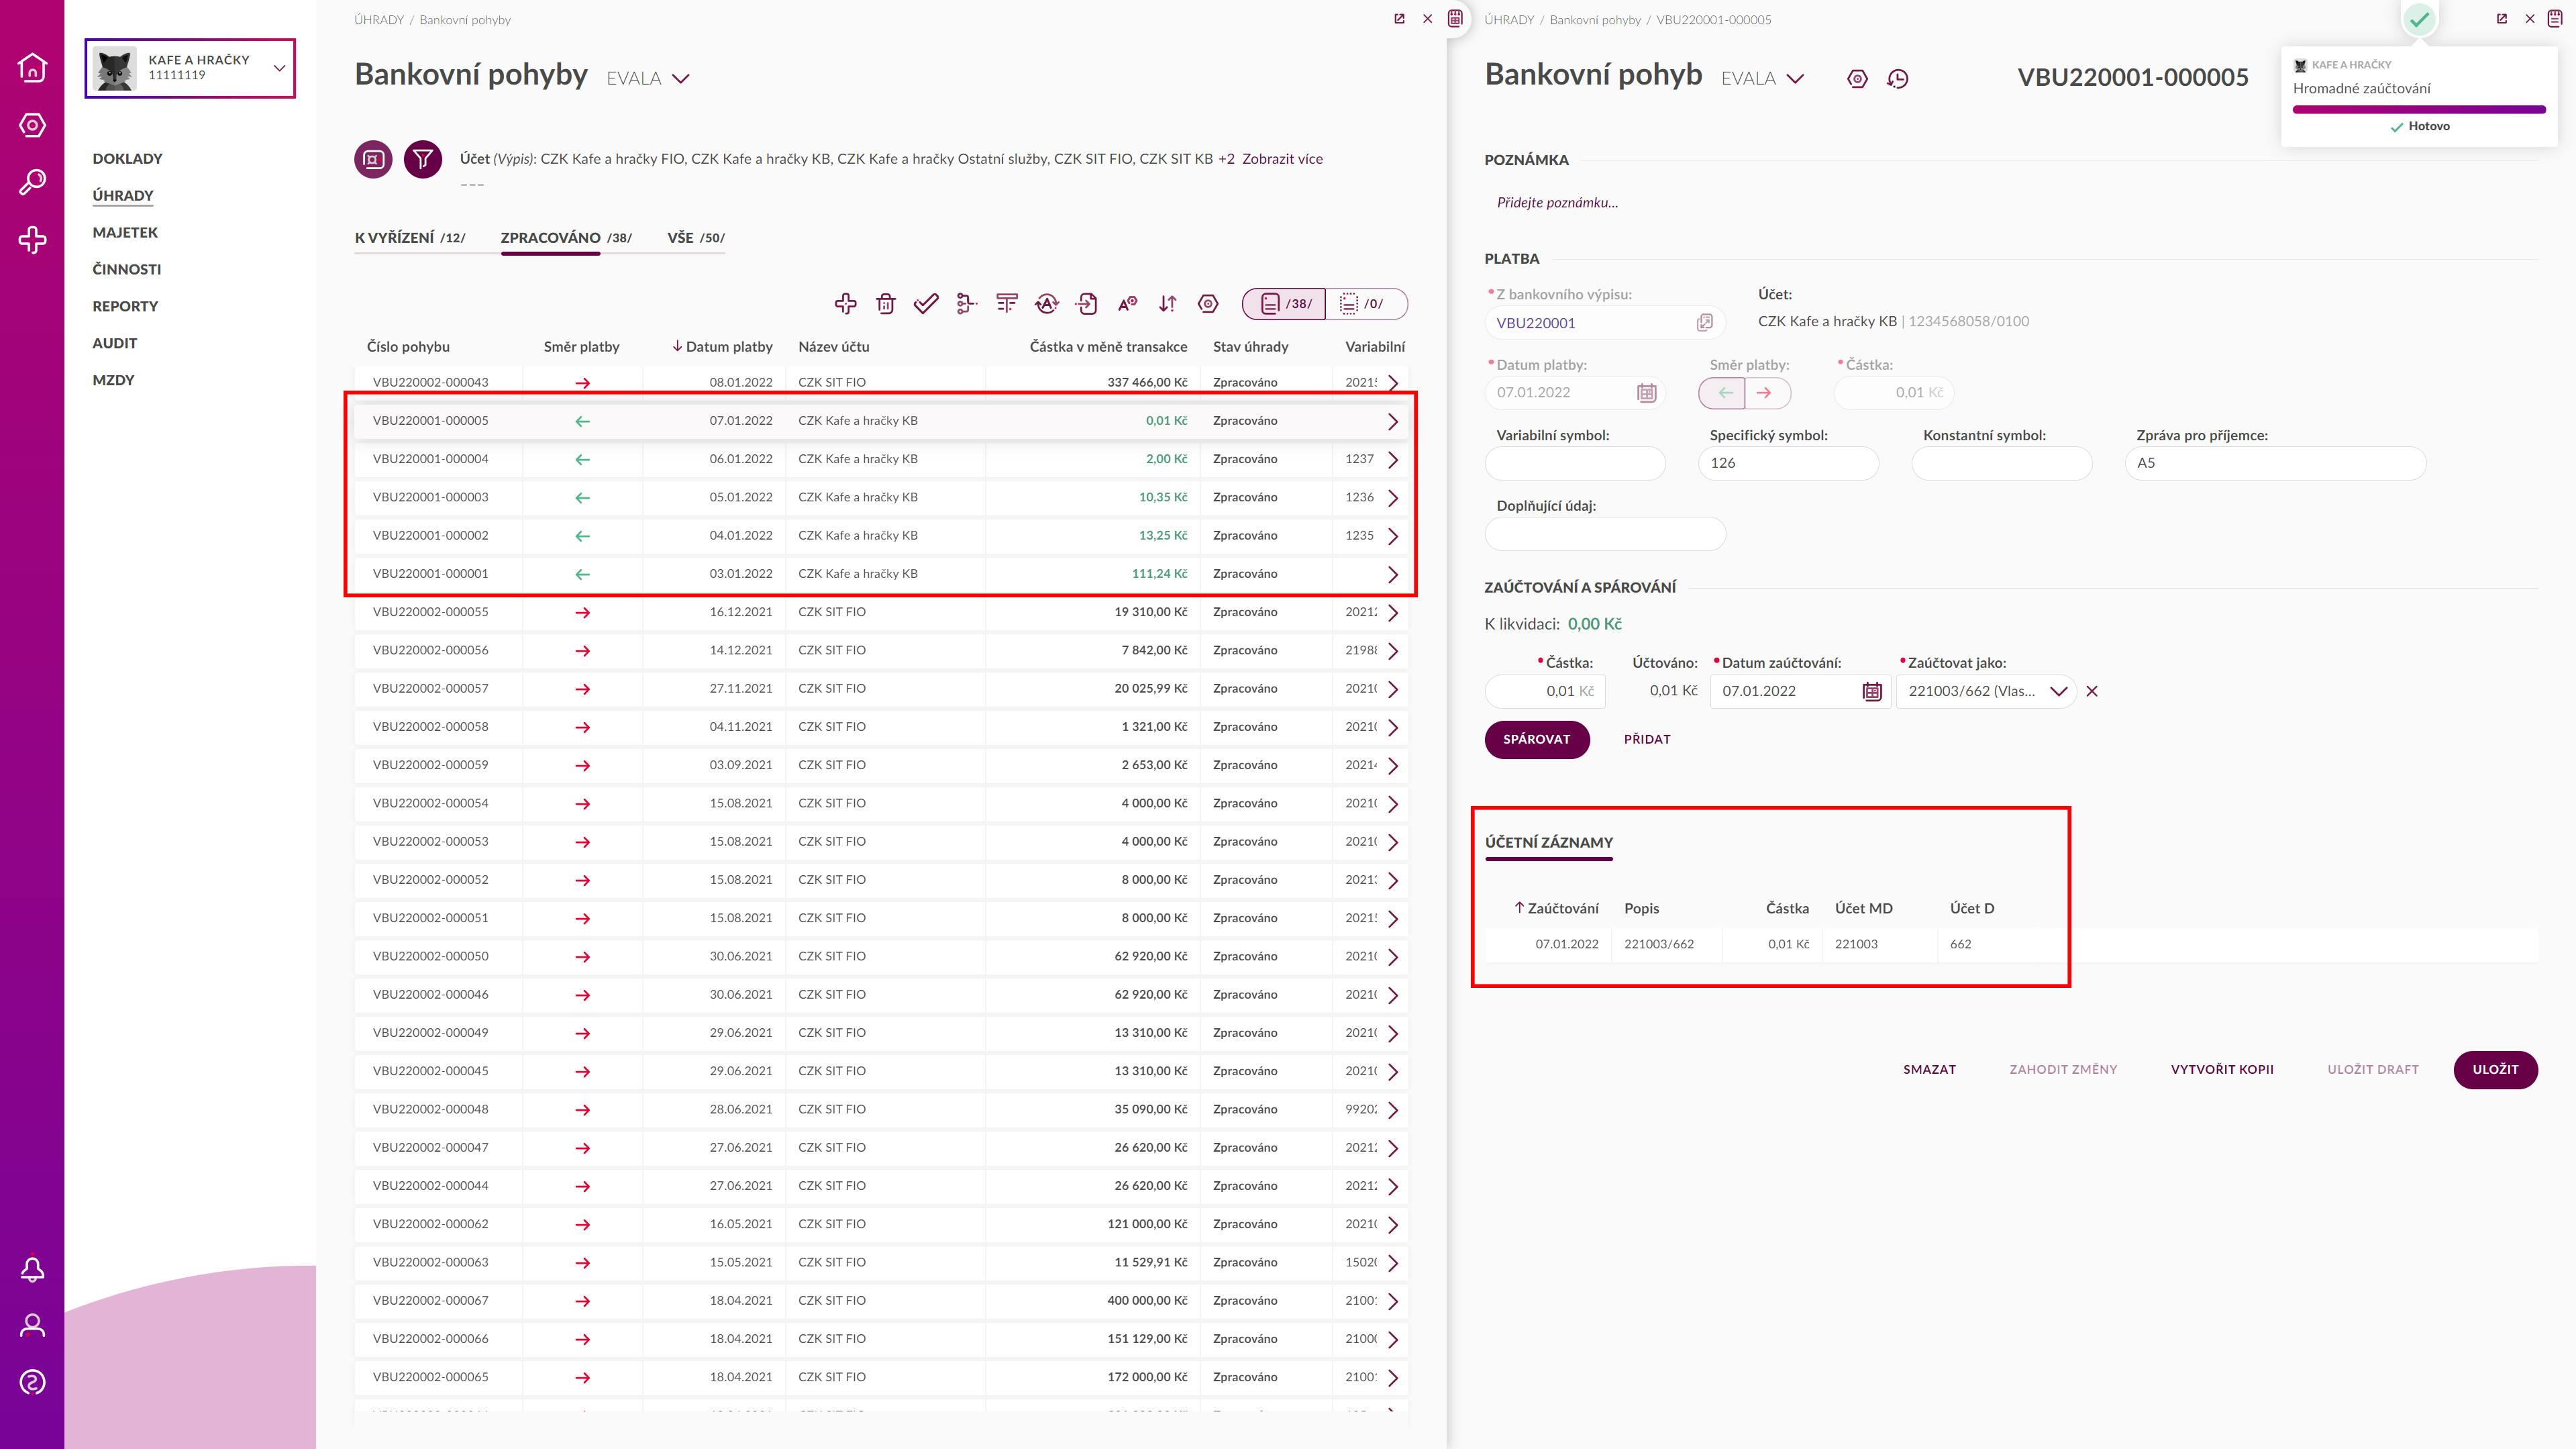Click the column filter lines icon in the toolbar
2576x1449 pixels.
coord(1007,303)
